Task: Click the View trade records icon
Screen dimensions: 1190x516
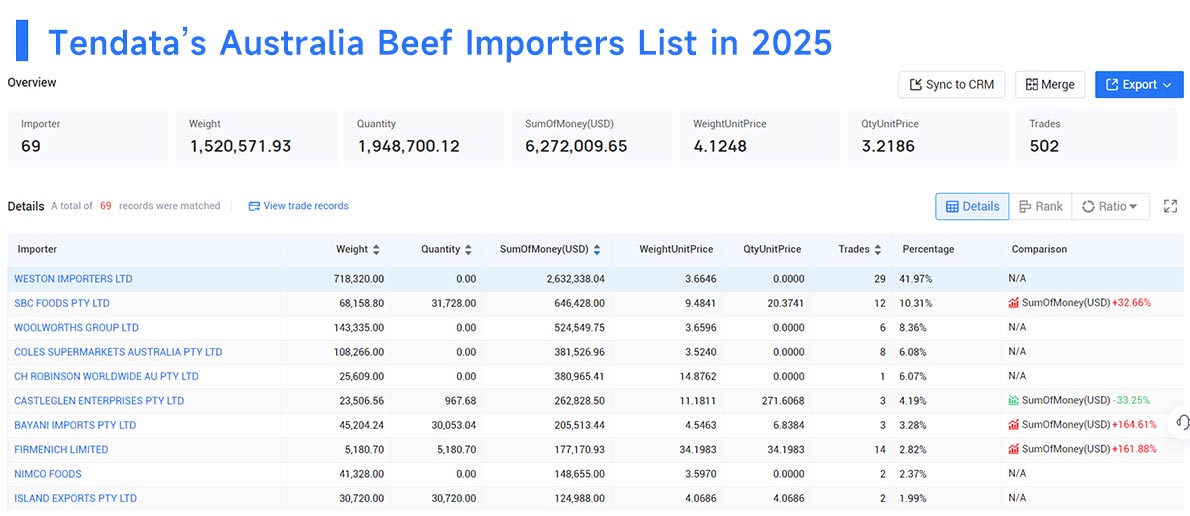Action: click(x=254, y=206)
